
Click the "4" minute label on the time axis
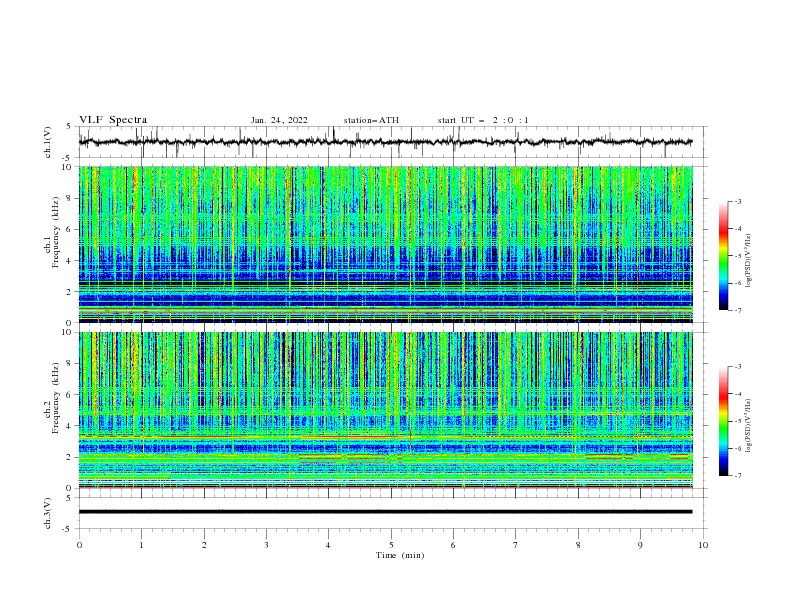328,545
